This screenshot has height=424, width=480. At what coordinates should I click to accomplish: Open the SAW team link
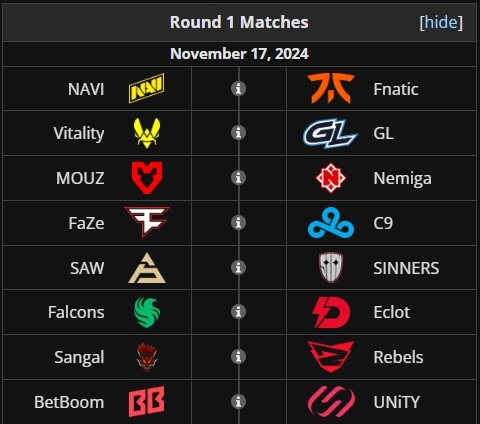coord(87,268)
